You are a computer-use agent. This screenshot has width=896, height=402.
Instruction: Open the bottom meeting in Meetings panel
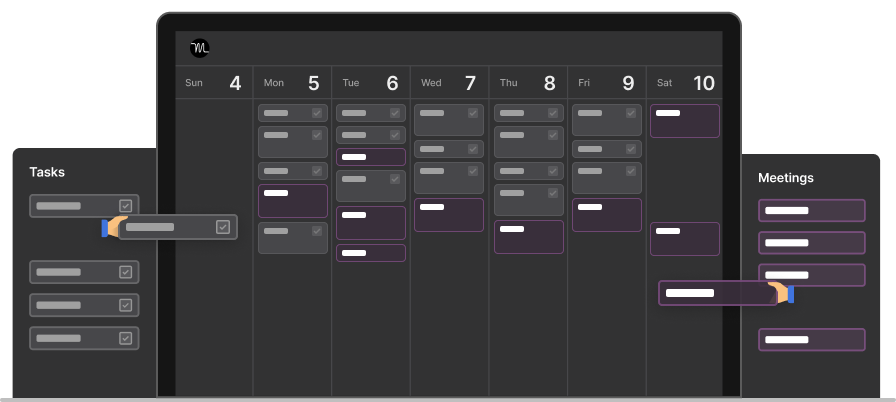coord(811,340)
